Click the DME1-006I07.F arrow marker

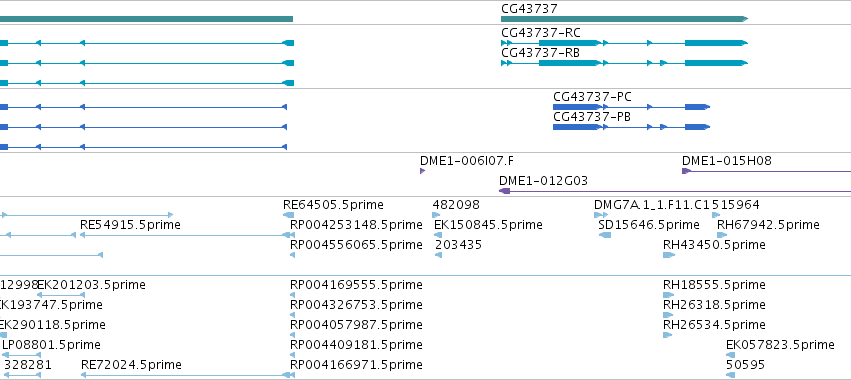[x=422, y=171]
